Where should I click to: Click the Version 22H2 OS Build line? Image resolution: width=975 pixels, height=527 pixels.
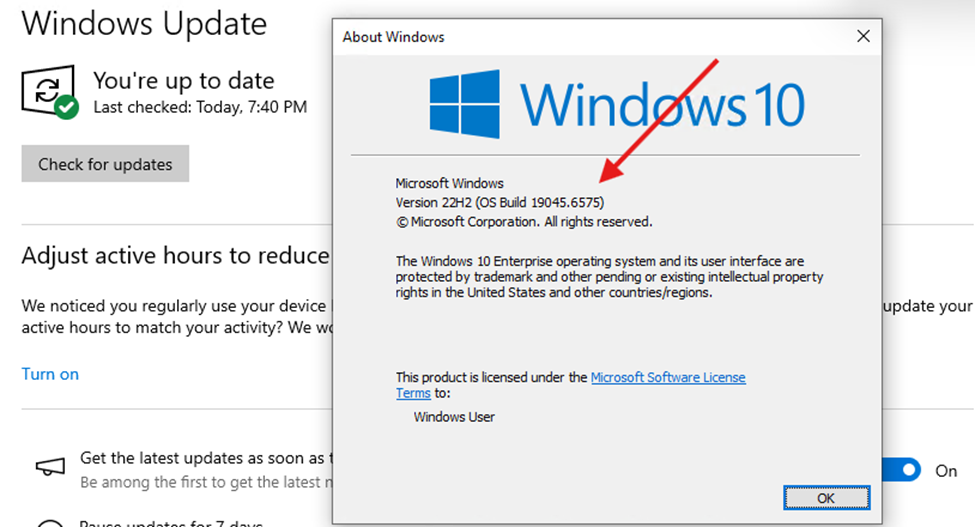499,203
